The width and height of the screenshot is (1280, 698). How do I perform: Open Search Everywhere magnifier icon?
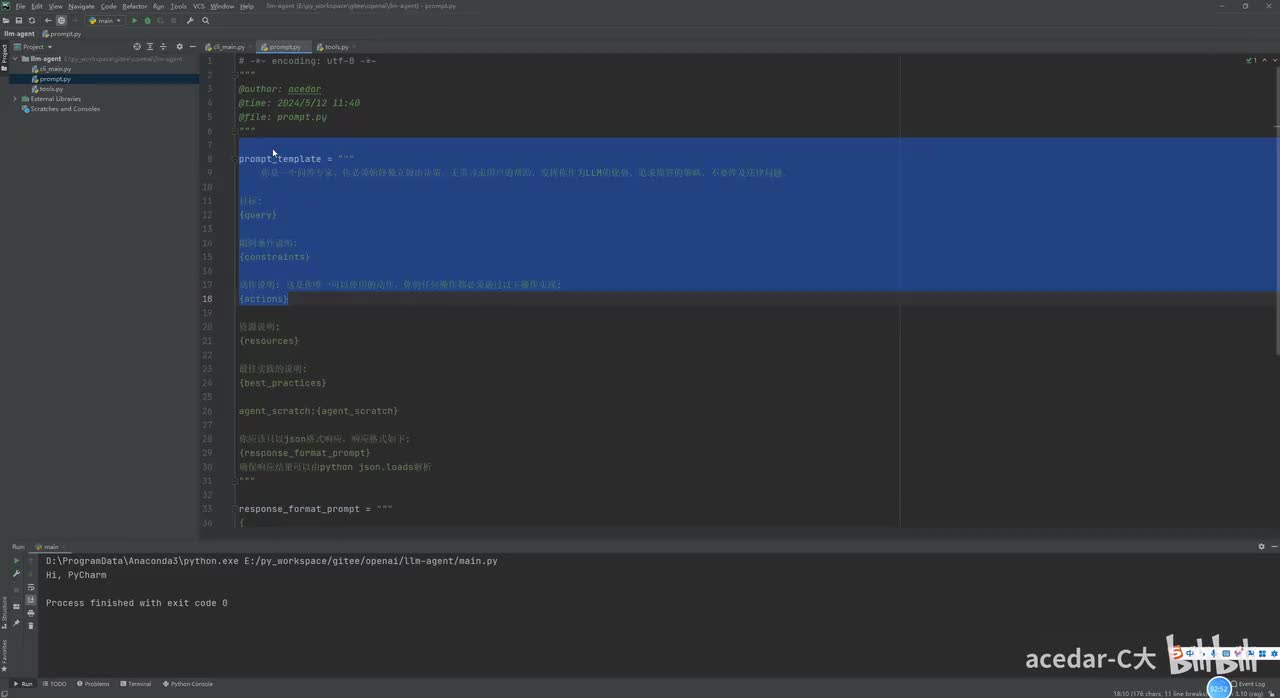pos(206,20)
